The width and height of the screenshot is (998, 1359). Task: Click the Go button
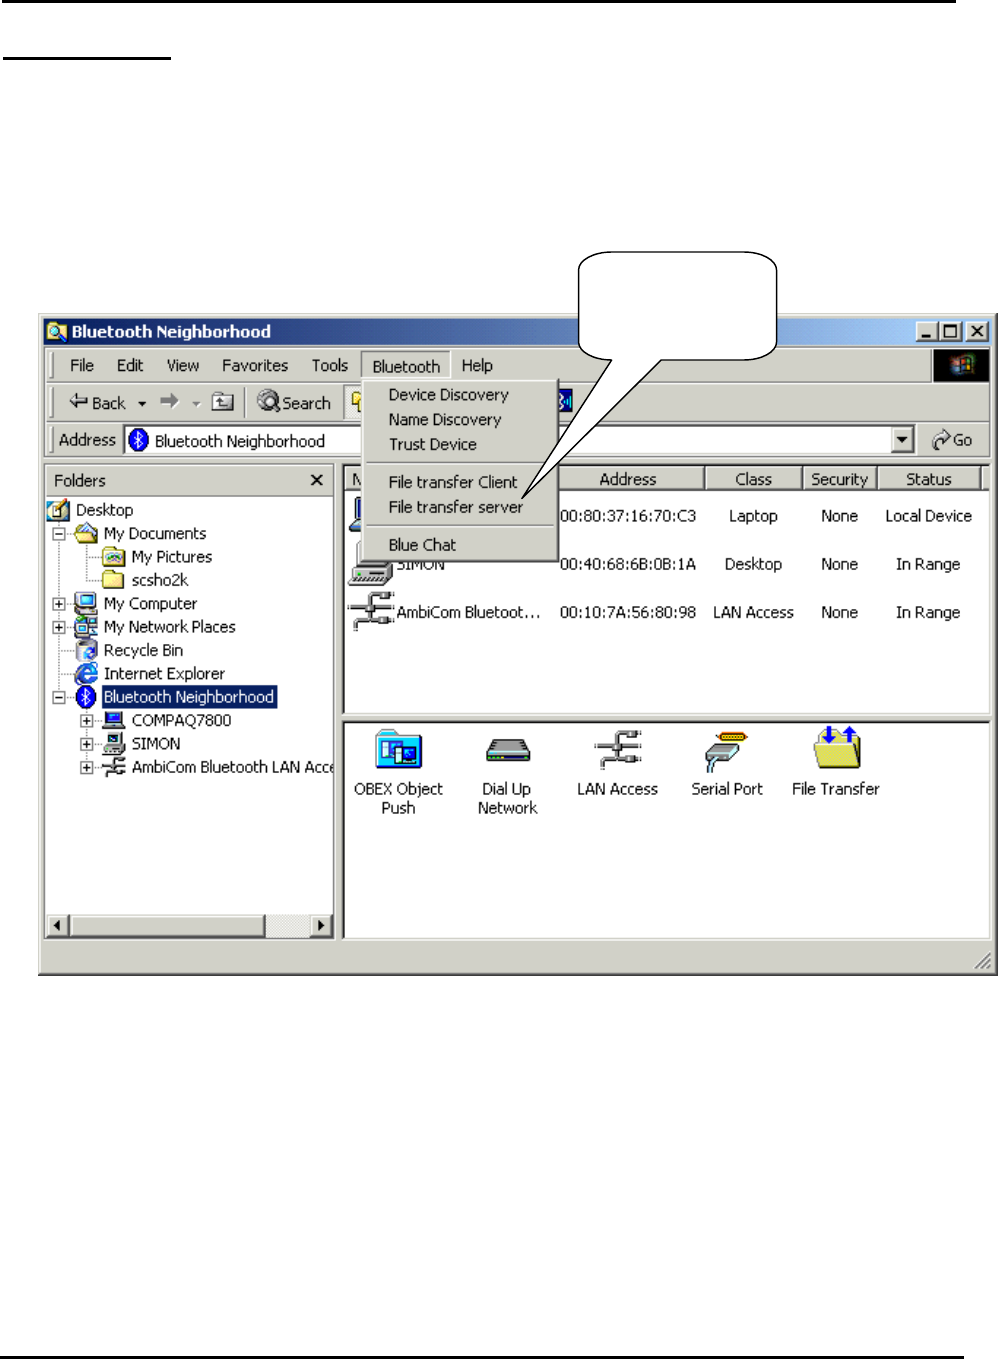[x=953, y=440]
